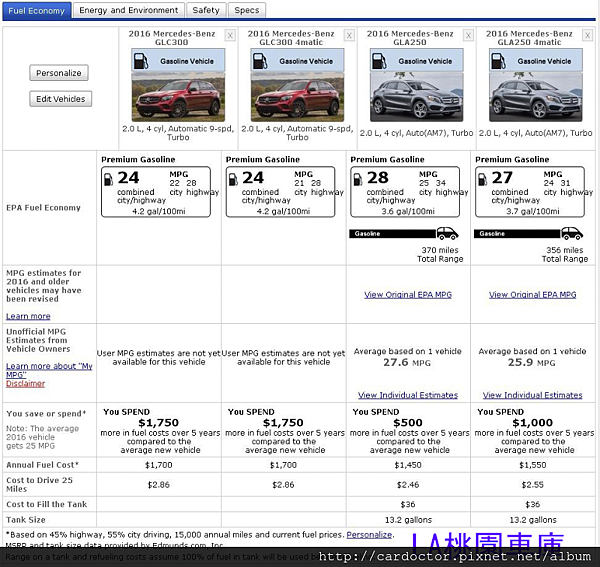Click the GLA250 gas pump header icon
Screen dimensions: 600x567
pos(379,61)
